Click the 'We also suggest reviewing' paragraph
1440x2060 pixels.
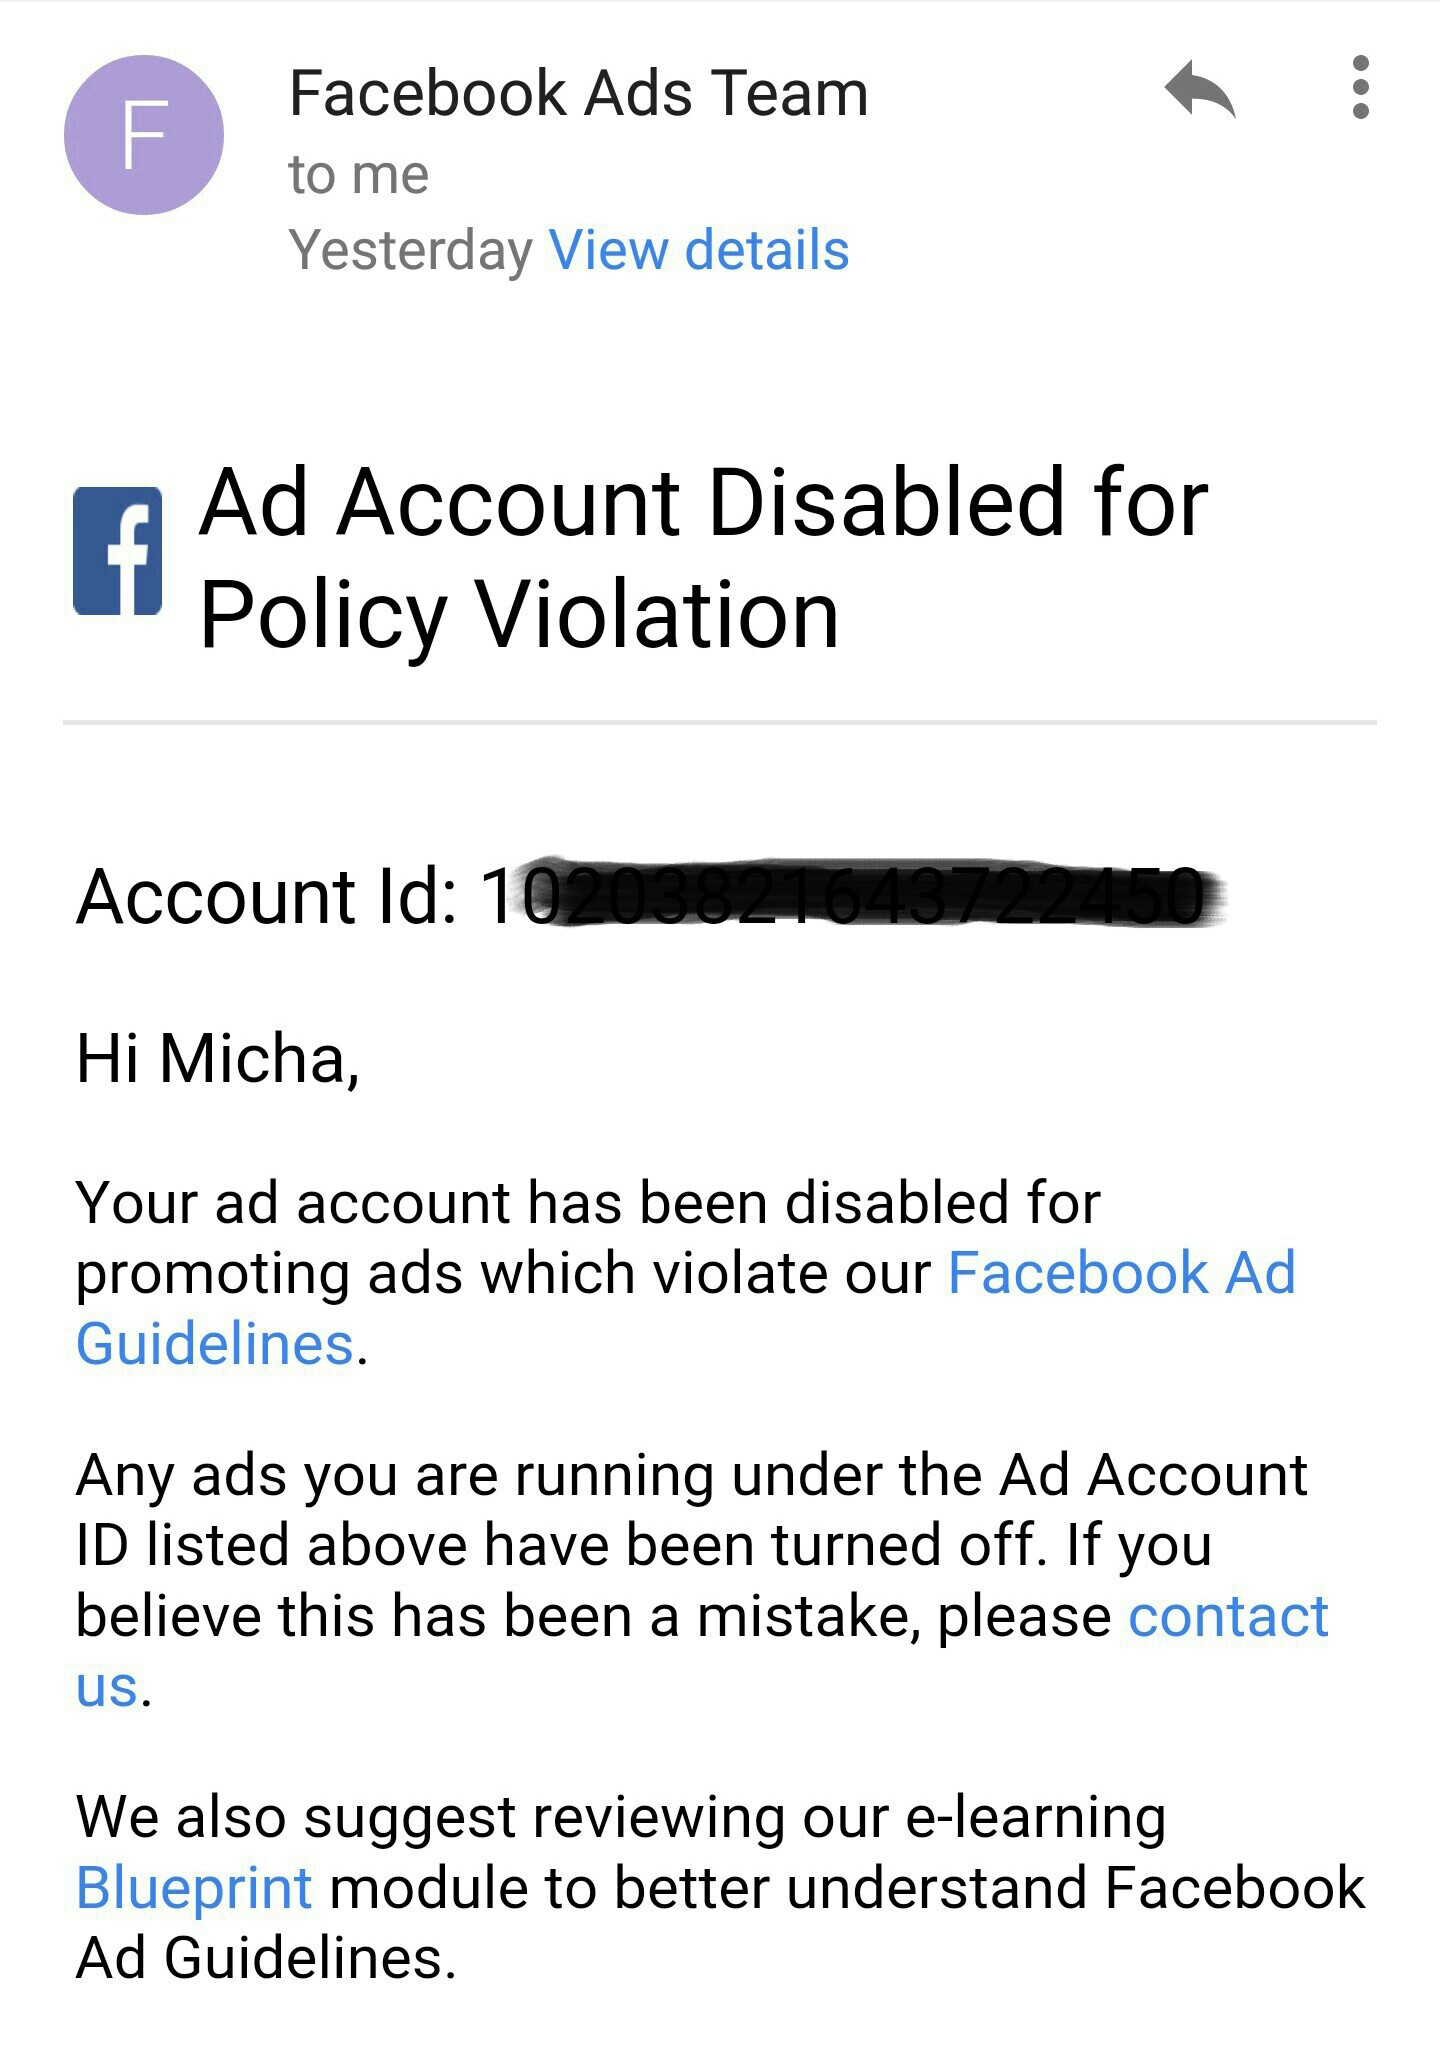(x=620, y=1817)
